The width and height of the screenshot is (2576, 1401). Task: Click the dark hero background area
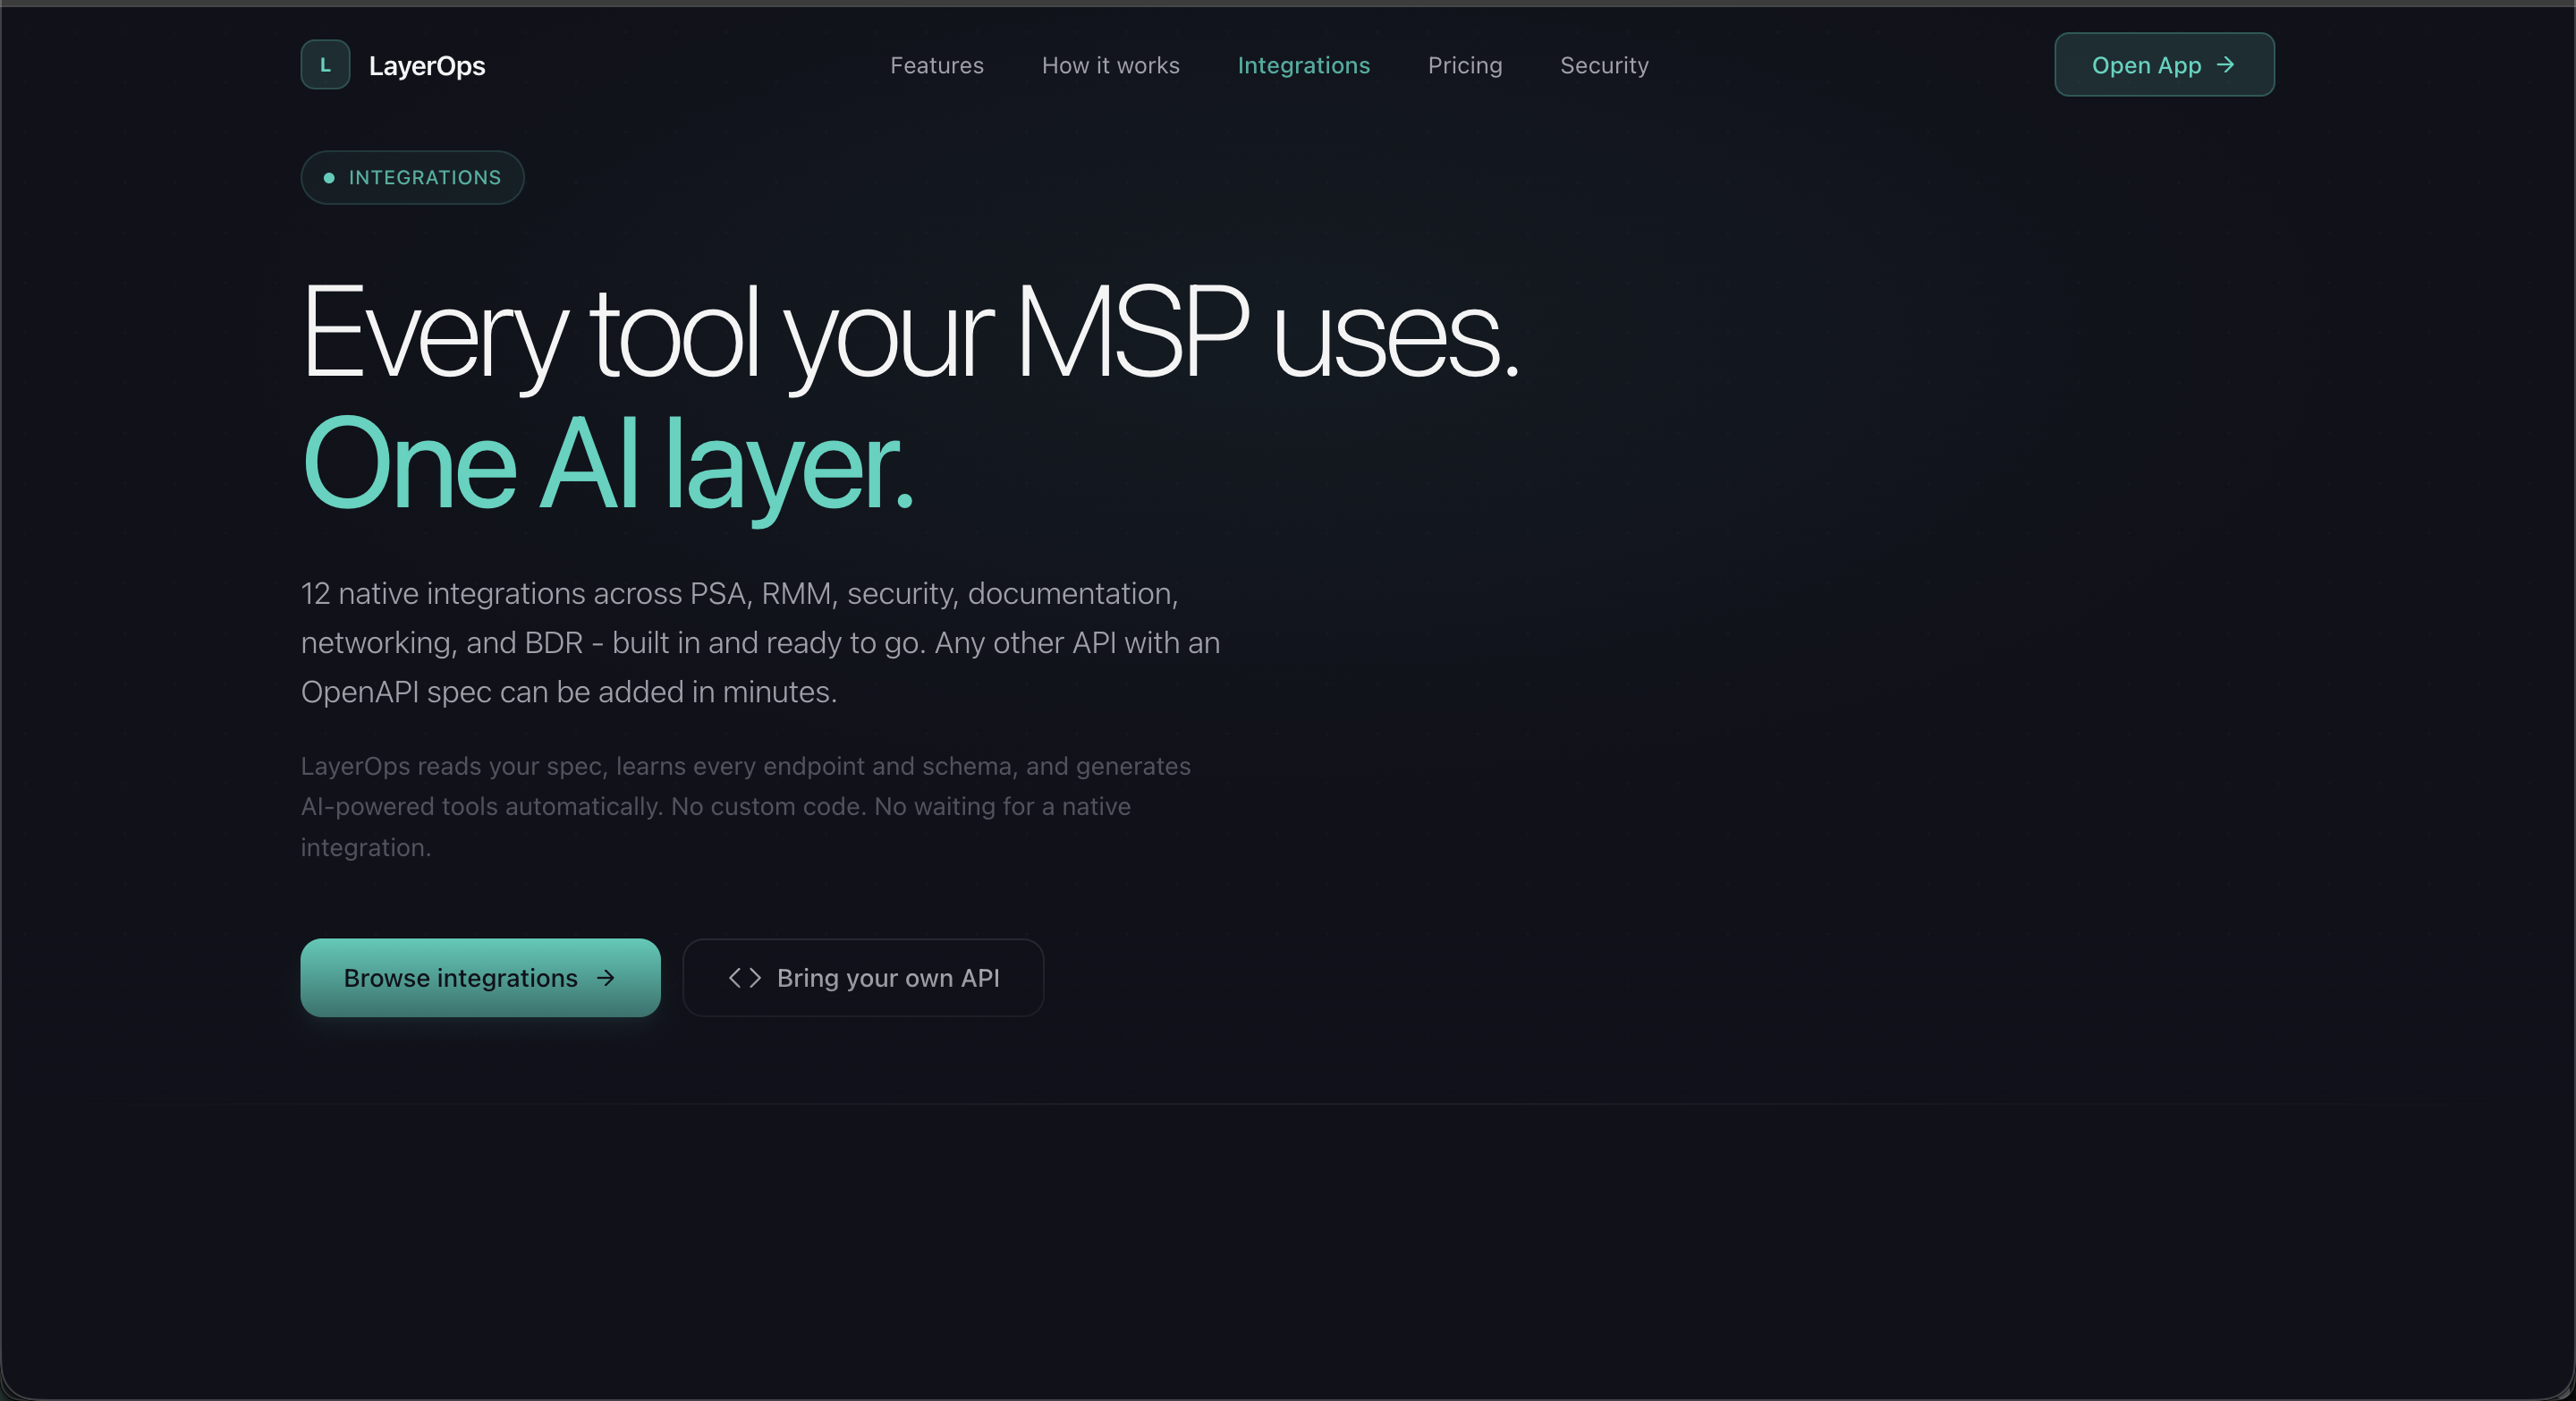point(1900,700)
